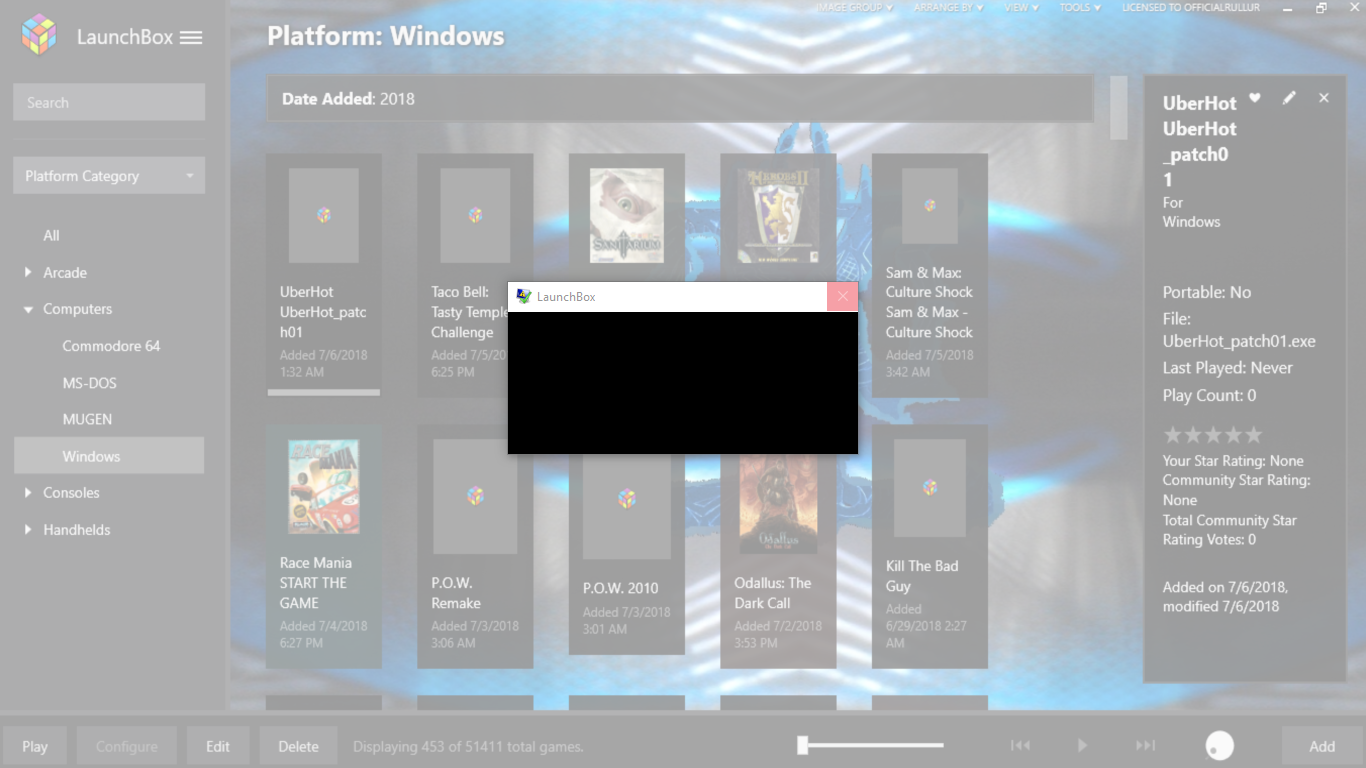Click the LaunchBox dialog title icon
The image size is (1366, 768).
click(523, 296)
